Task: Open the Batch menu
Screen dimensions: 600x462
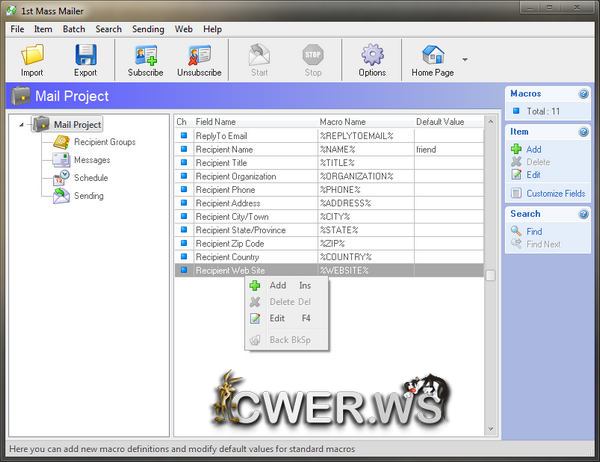Action: pyautogui.click(x=74, y=30)
